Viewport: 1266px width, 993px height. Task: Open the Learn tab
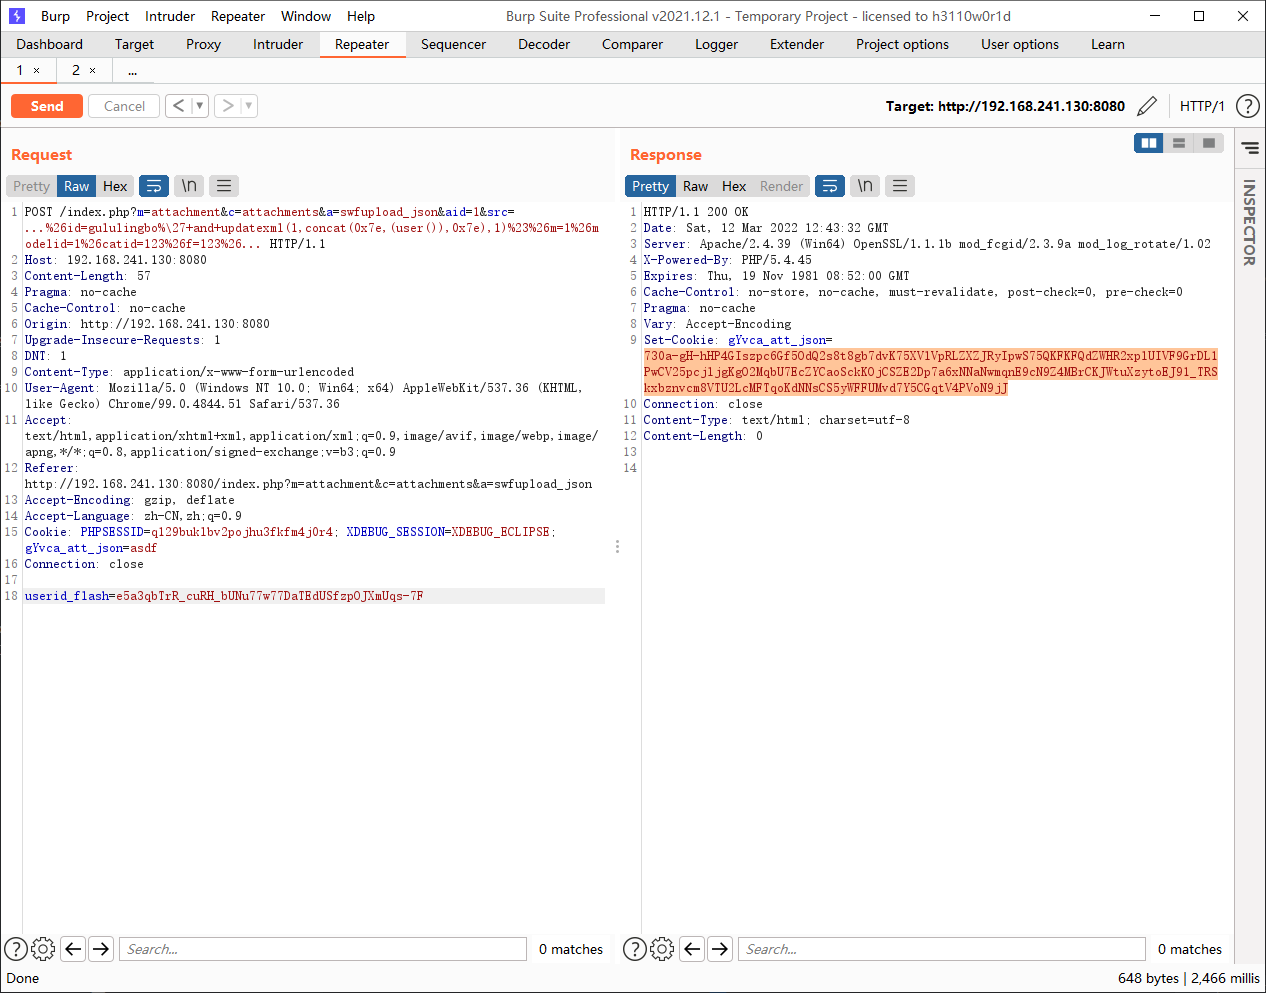[1108, 44]
